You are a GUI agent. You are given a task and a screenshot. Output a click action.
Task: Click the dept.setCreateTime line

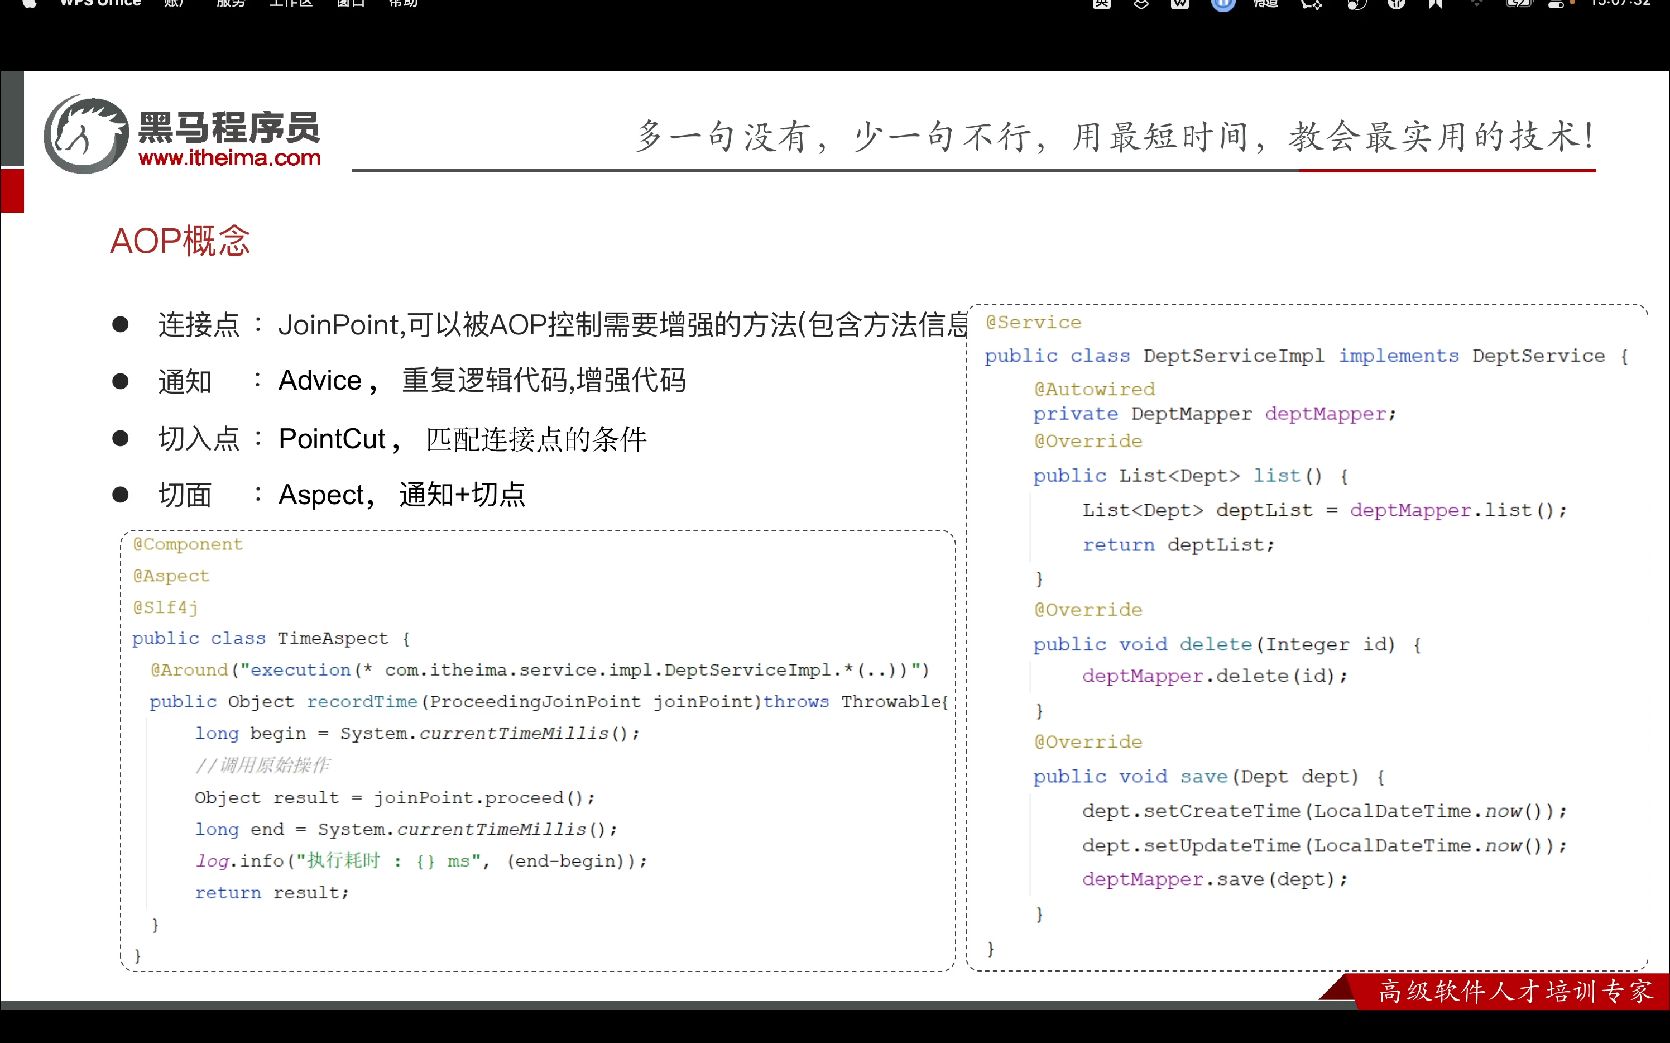(1324, 811)
